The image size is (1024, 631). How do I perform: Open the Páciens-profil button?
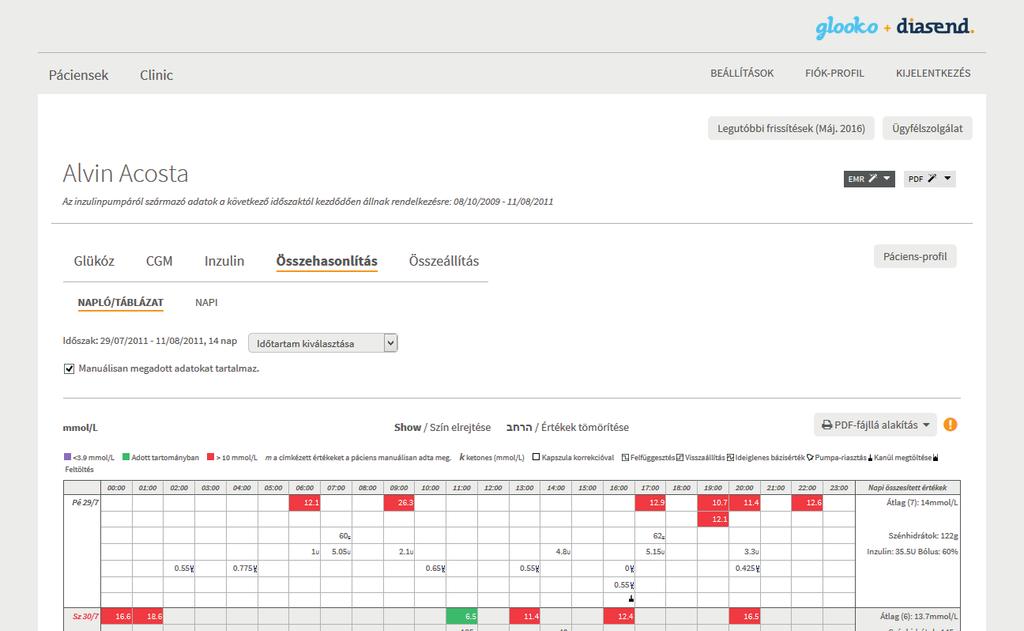click(915, 256)
